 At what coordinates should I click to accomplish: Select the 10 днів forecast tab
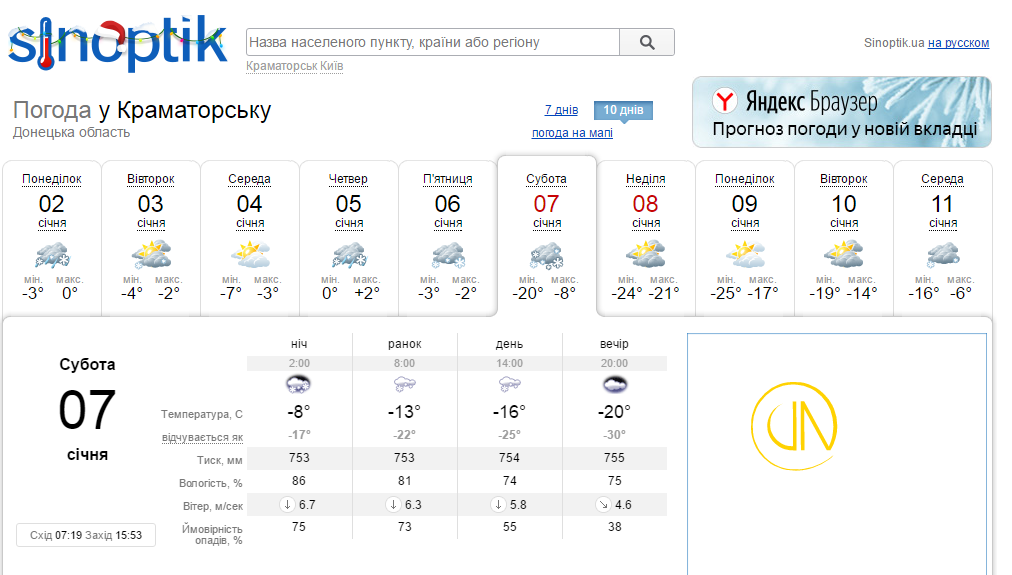[623, 110]
